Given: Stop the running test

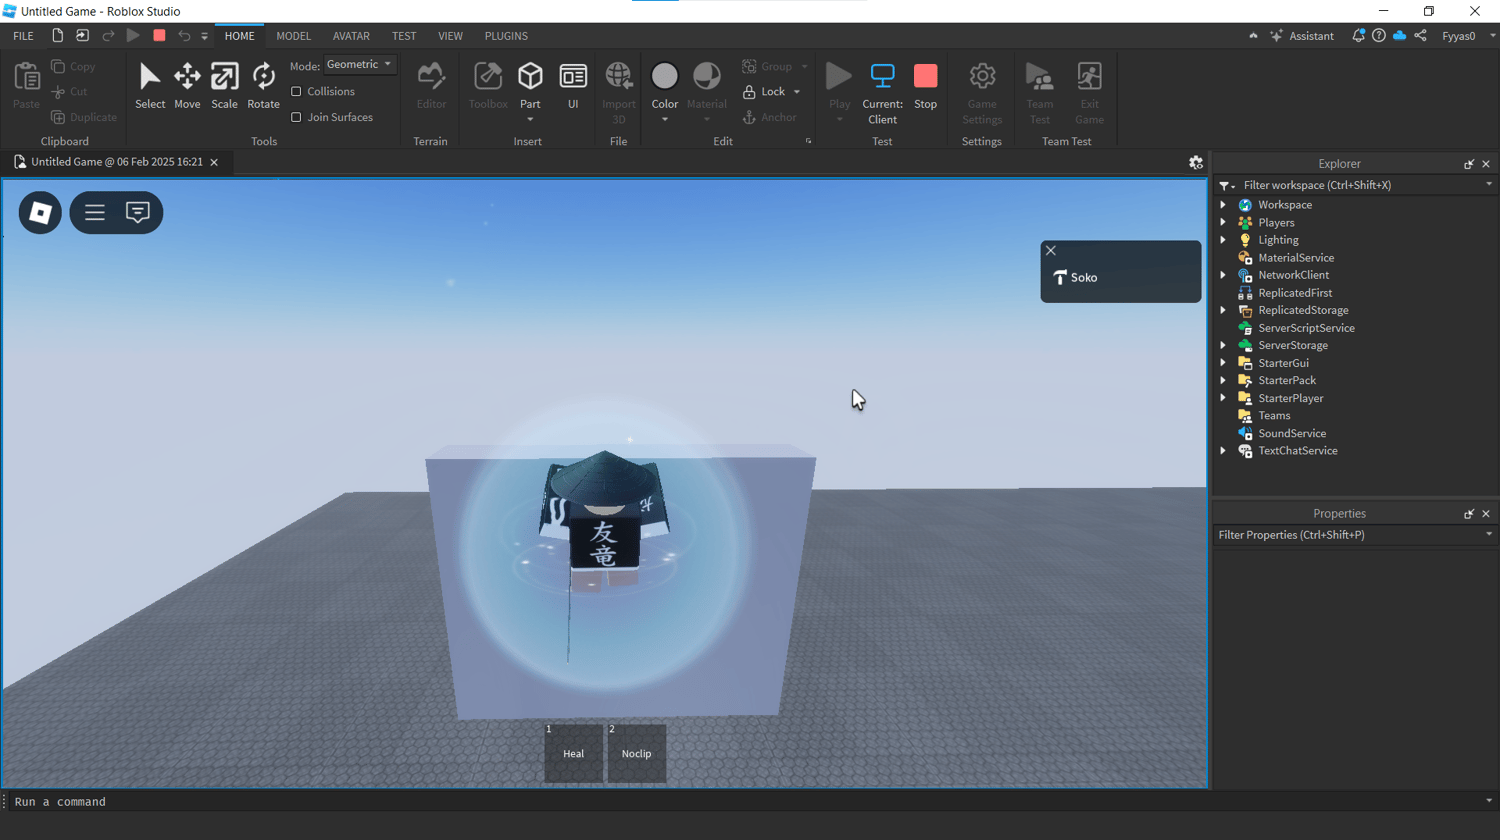Looking at the screenshot, I should tap(926, 86).
